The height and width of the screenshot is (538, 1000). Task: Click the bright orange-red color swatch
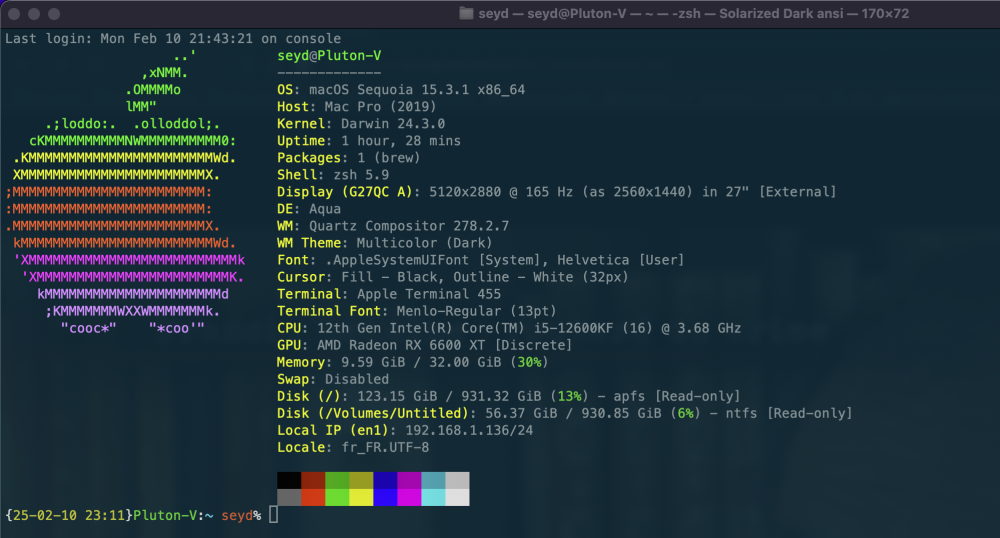point(313,497)
